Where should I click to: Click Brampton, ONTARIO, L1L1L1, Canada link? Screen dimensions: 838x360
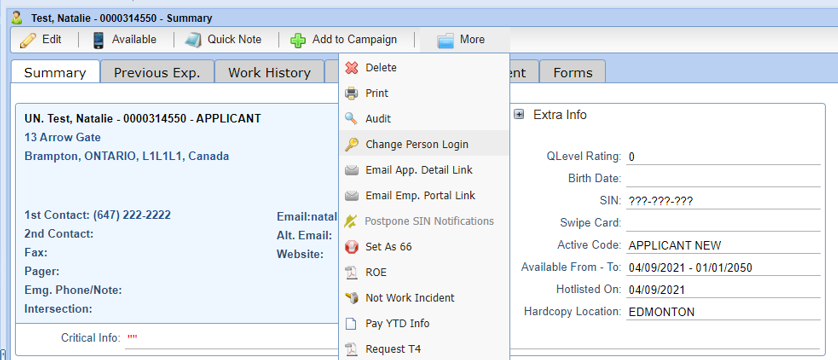tap(127, 156)
